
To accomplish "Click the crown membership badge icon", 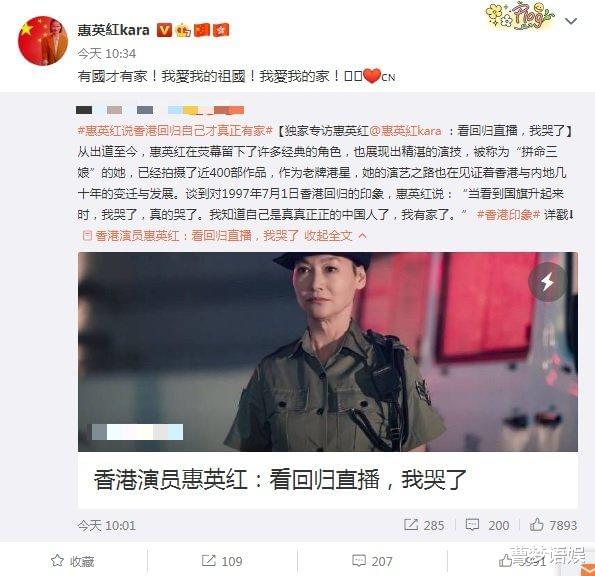I will [183, 30].
